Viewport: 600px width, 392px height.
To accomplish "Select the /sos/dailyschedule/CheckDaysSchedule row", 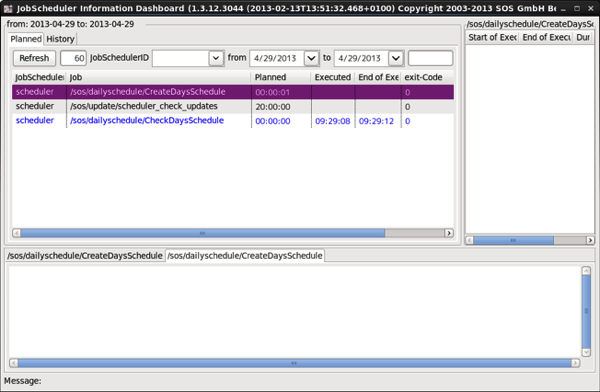I will (x=233, y=121).
